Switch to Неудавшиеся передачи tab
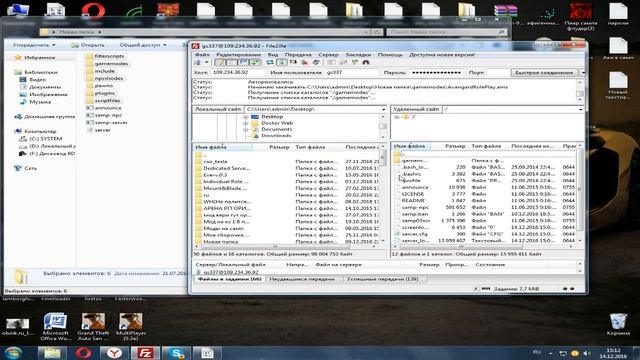Viewport: 640px width, 360px height. click(302, 279)
